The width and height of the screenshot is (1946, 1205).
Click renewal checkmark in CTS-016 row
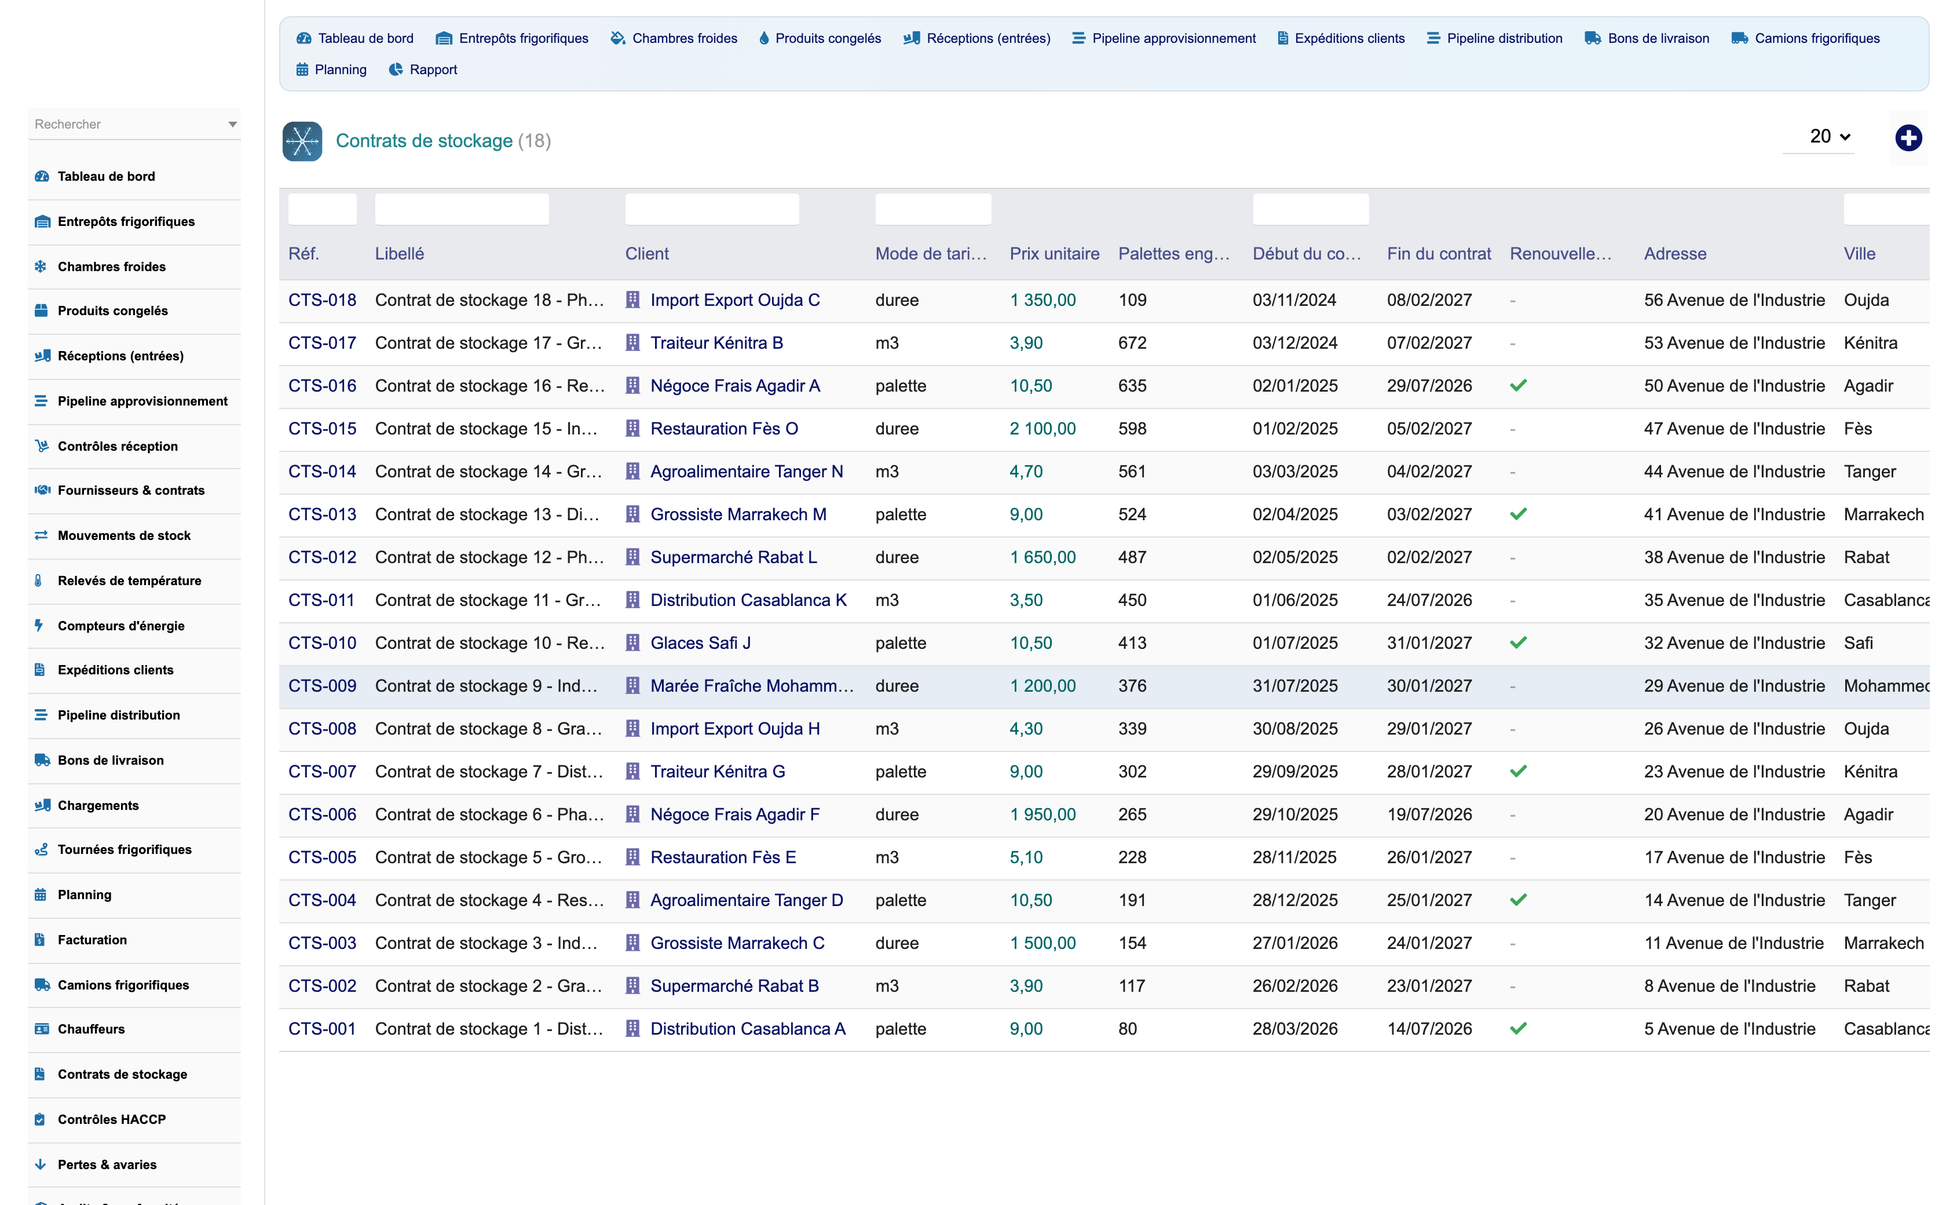(x=1518, y=385)
